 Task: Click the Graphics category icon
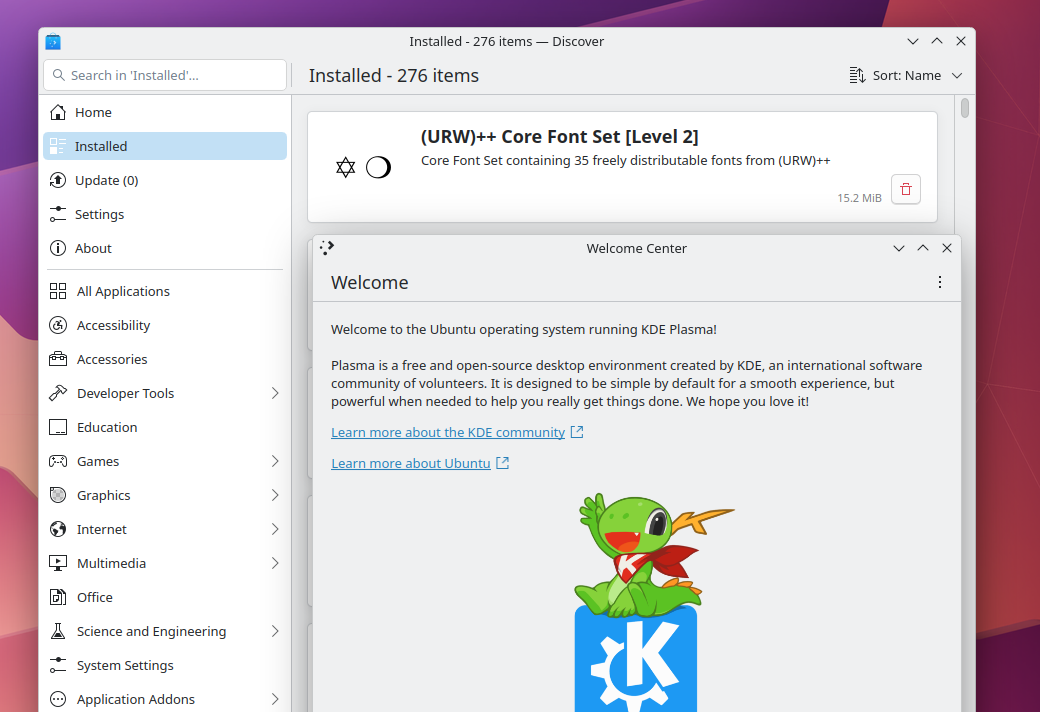(x=58, y=495)
